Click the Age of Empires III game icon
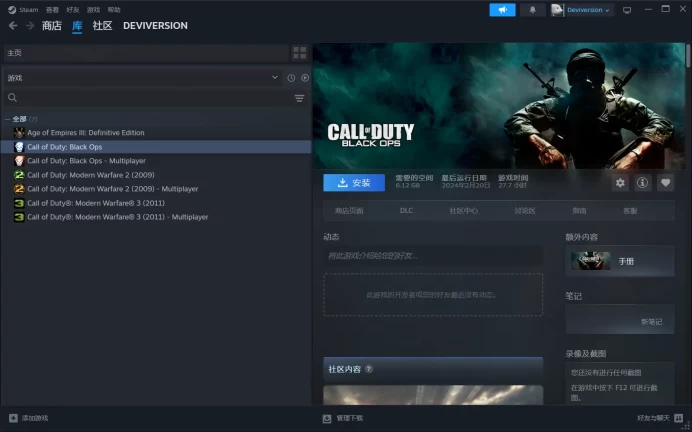This screenshot has width=692, height=432. (x=19, y=133)
